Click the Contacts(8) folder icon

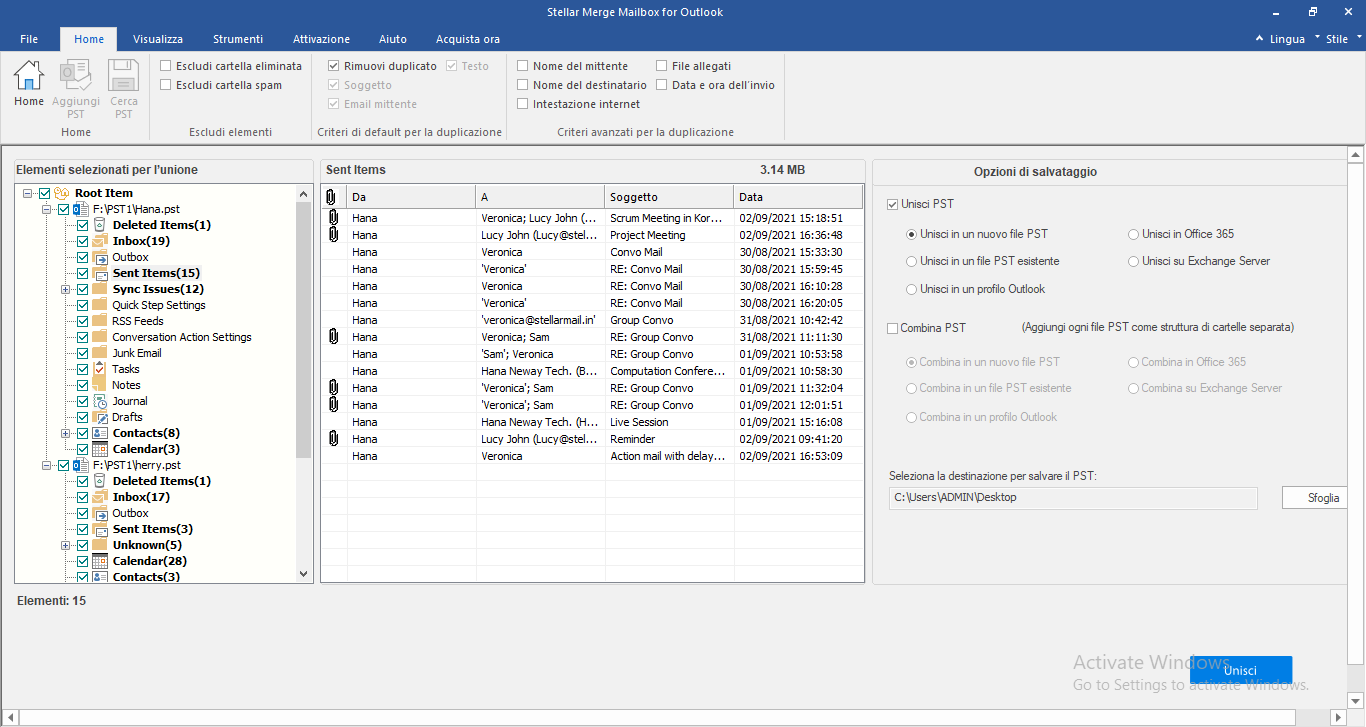(x=100, y=433)
